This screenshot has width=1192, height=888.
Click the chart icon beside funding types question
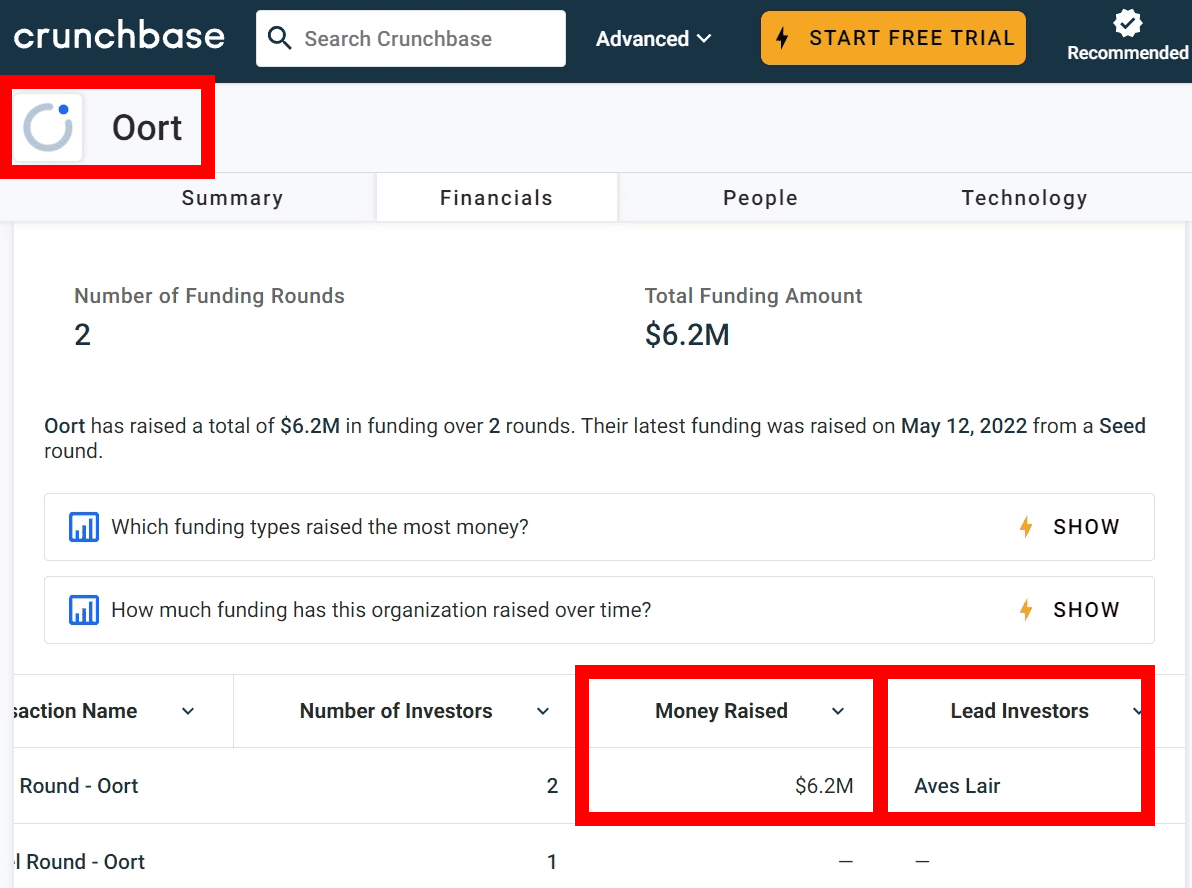(84, 527)
